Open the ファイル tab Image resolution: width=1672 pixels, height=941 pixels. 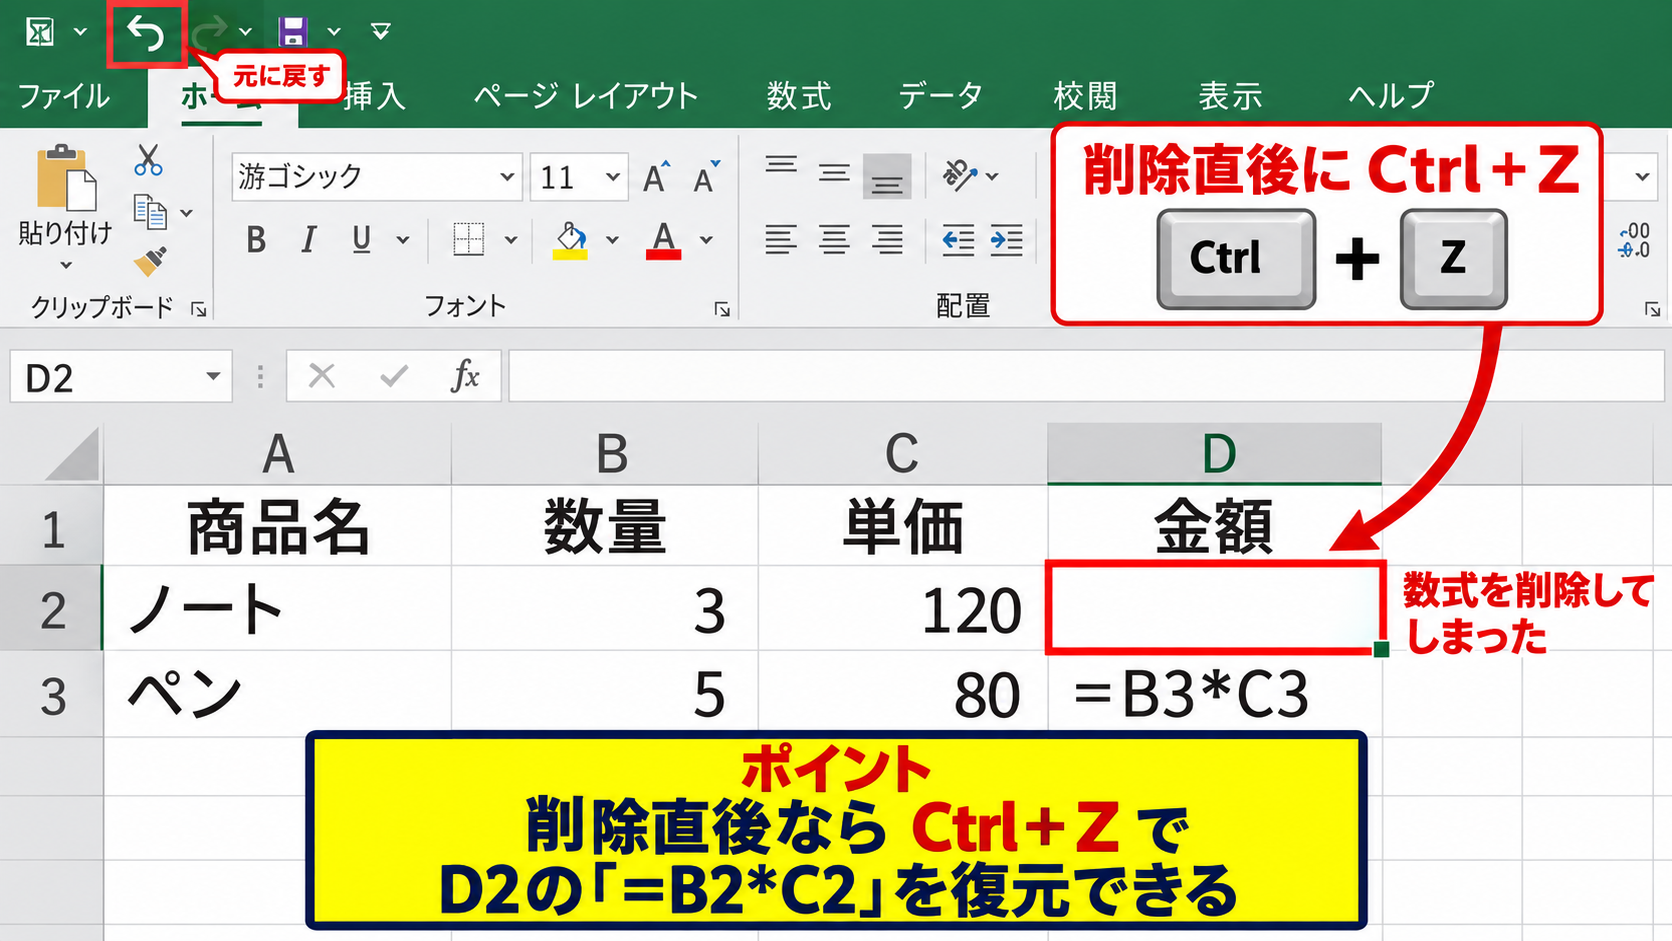point(64,96)
